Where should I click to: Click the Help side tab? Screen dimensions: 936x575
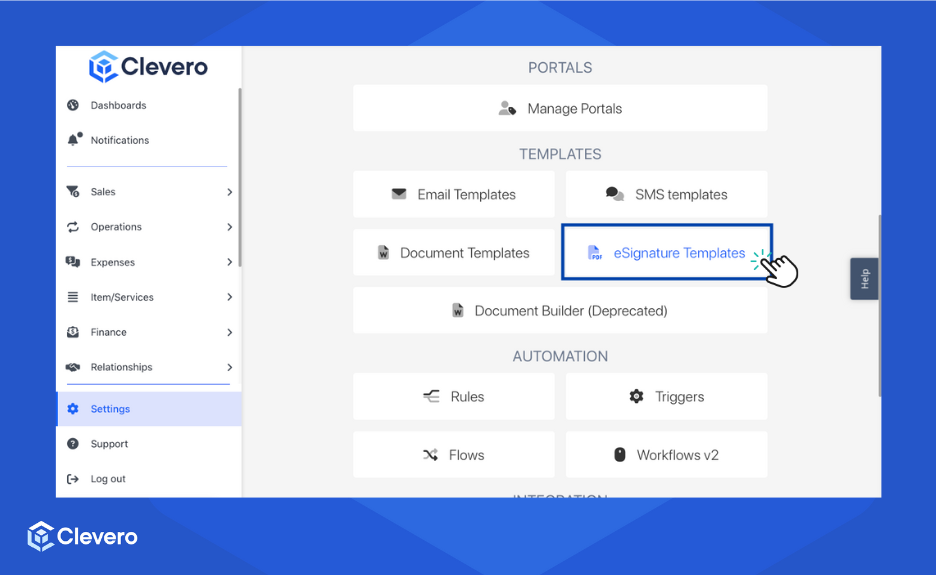(x=864, y=279)
